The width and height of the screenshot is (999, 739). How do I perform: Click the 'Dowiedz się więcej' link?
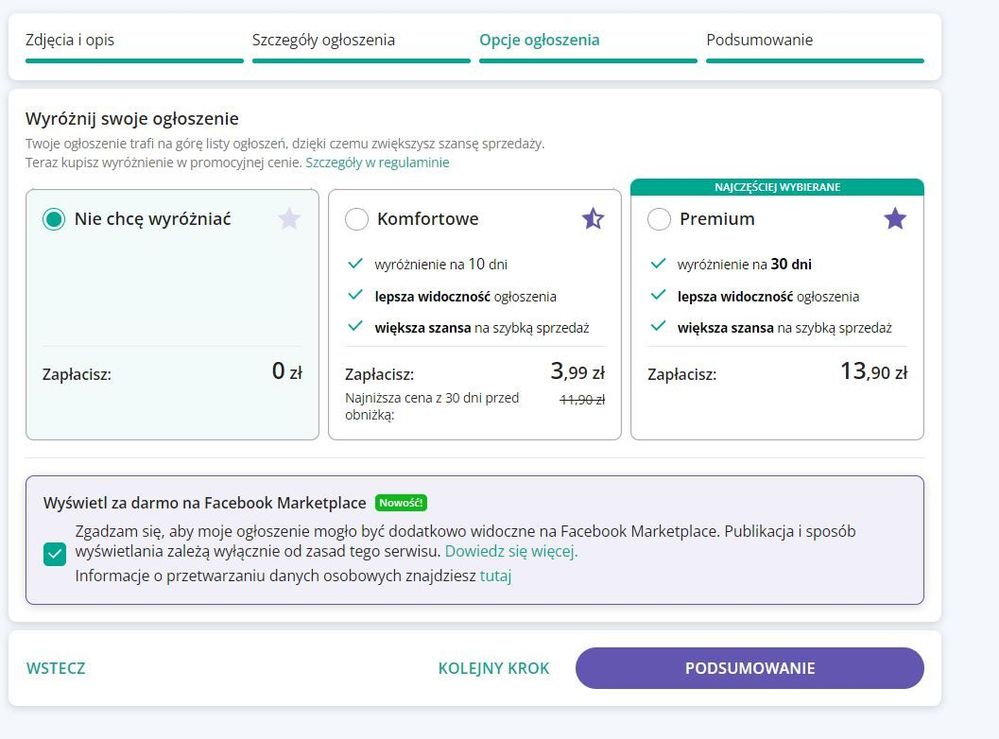(511, 551)
